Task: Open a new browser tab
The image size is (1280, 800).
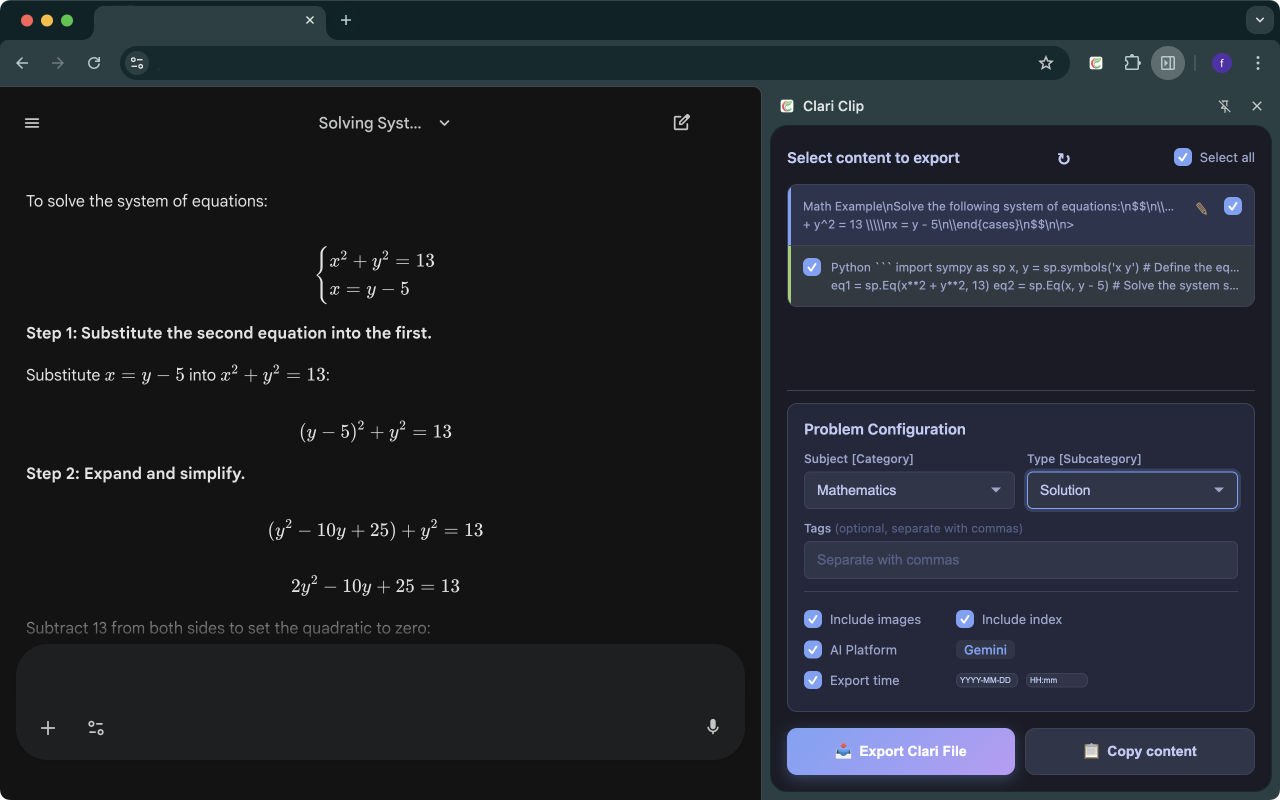Action: tap(346, 20)
